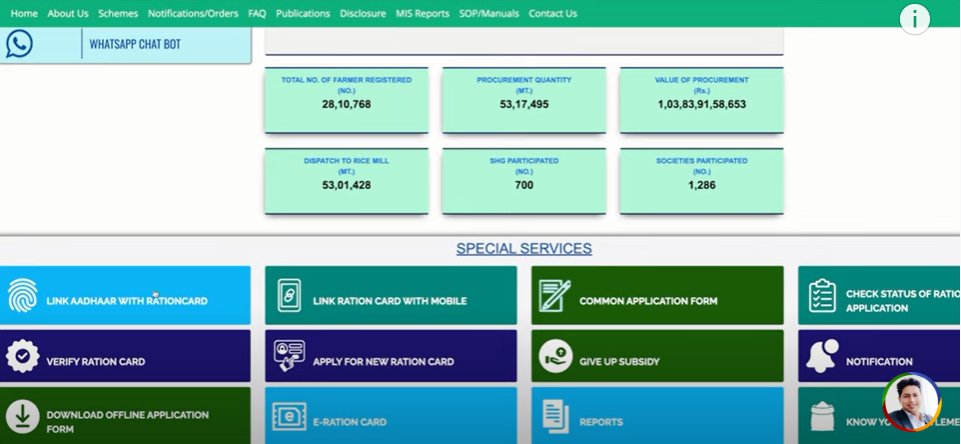
Task: Go to Notifications/Orders in the navigation bar
Action: [x=193, y=14]
